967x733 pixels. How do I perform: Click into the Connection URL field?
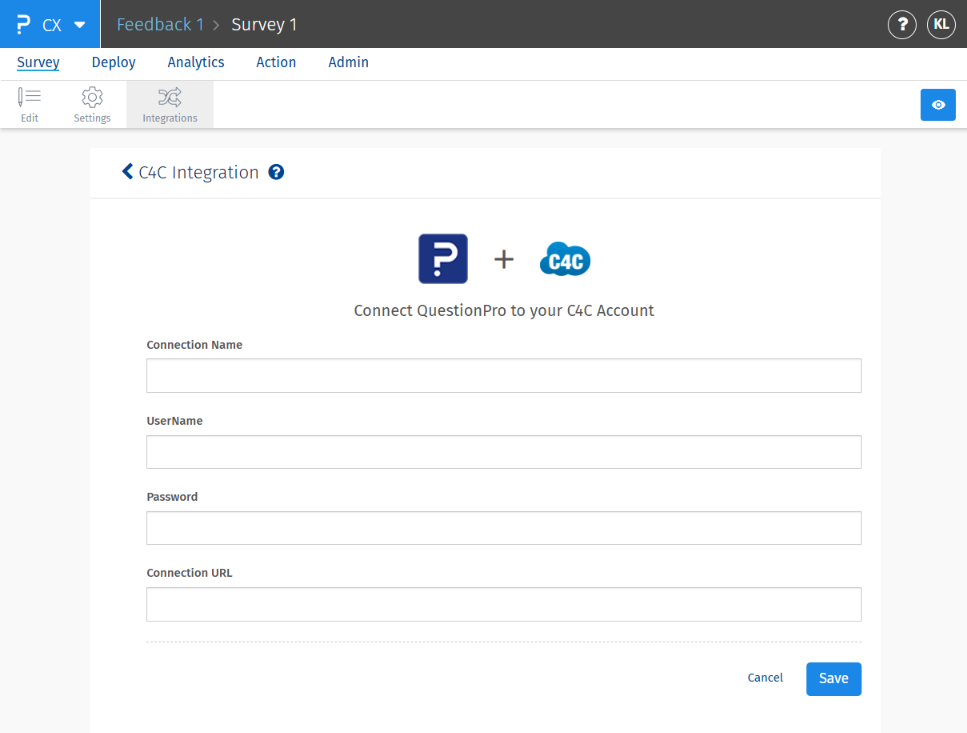(x=503, y=605)
